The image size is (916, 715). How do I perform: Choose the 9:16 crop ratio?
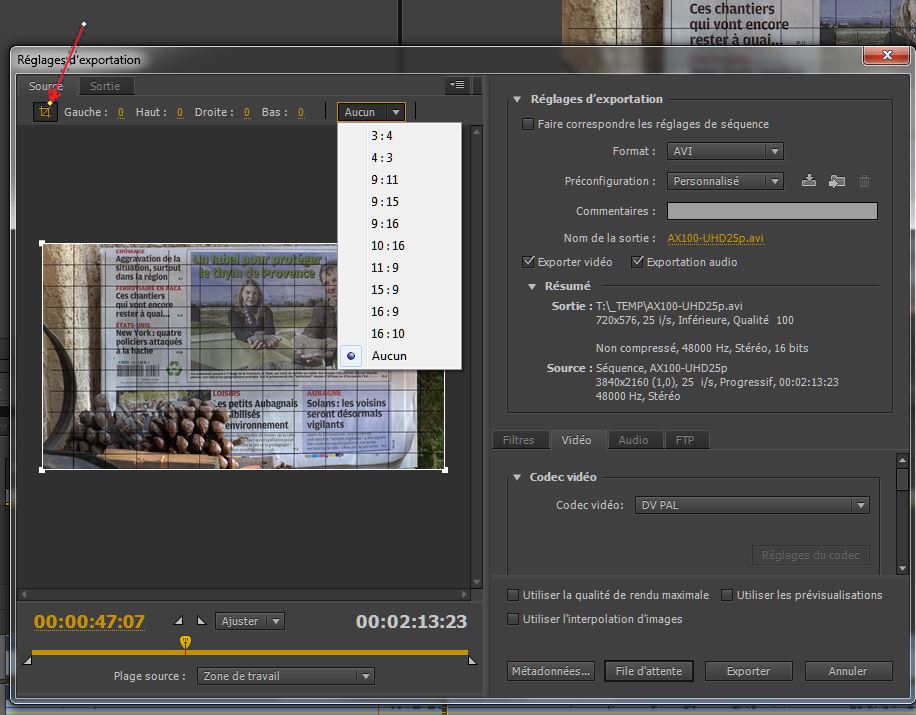click(x=400, y=224)
